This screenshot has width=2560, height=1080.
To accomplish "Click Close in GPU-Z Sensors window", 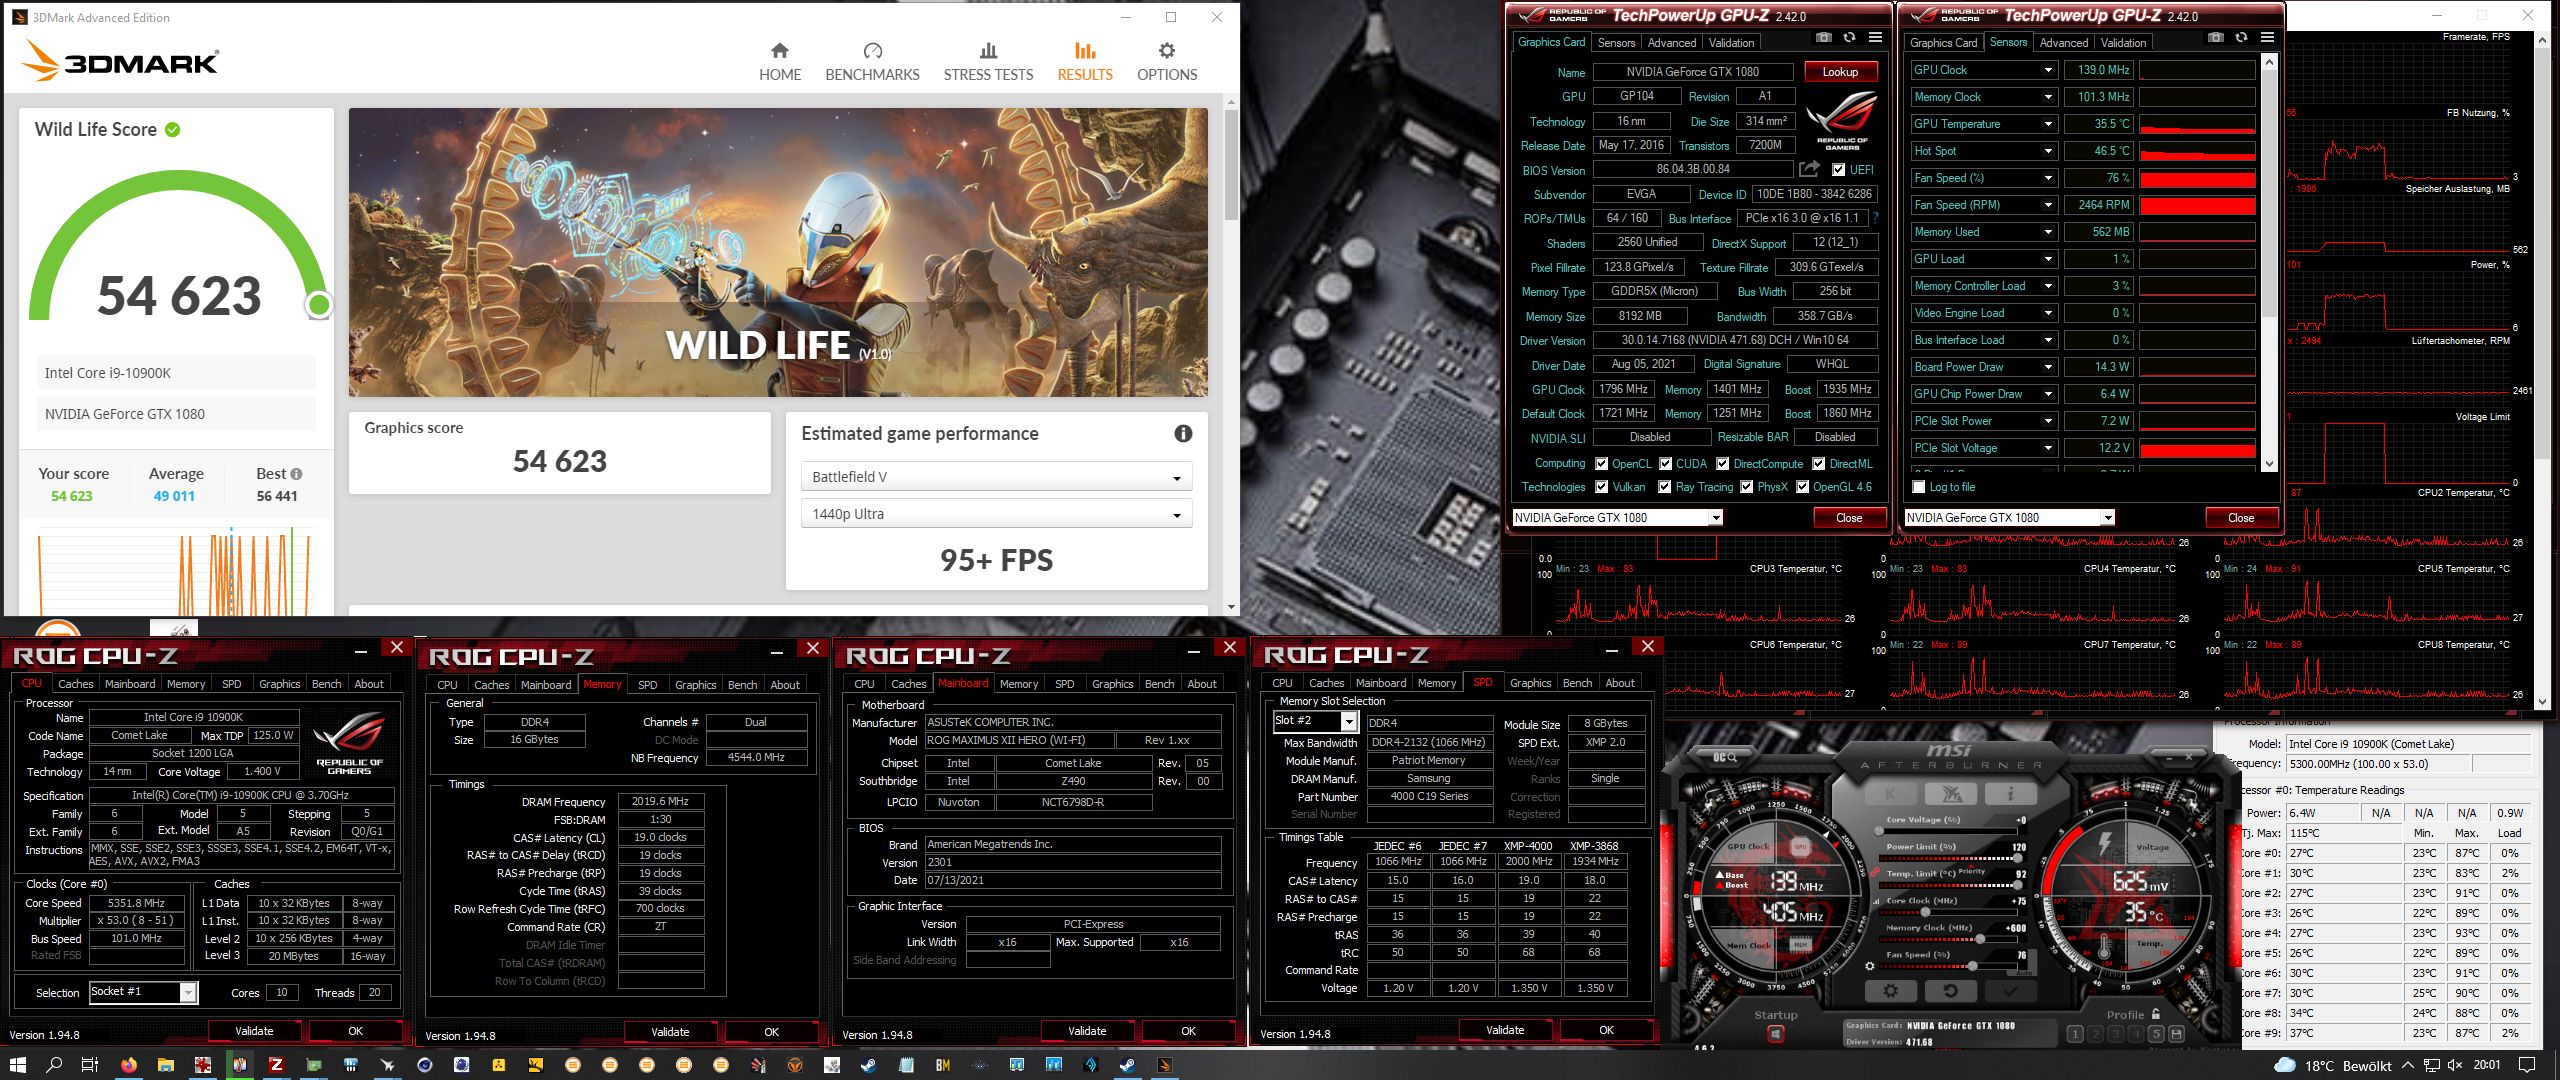I will (2241, 518).
